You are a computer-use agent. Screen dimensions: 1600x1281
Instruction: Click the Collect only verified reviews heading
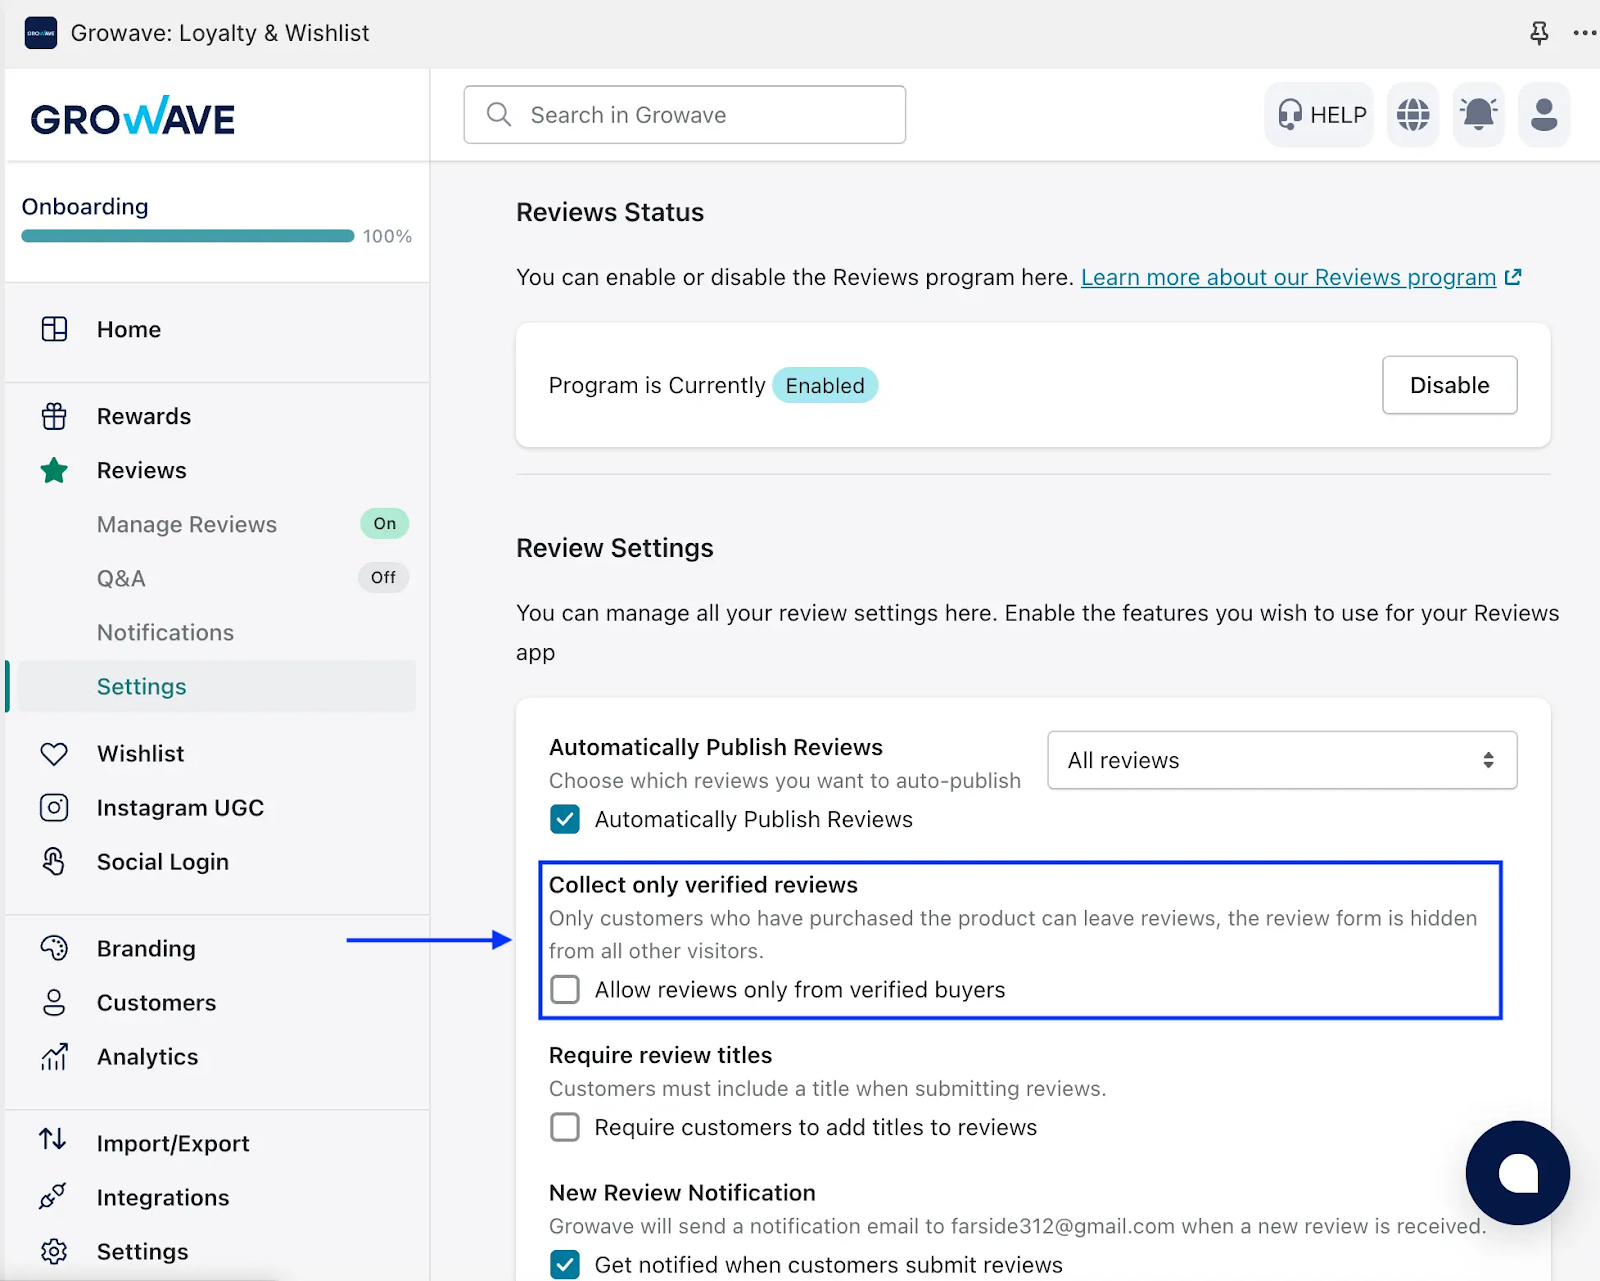coord(703,884)
